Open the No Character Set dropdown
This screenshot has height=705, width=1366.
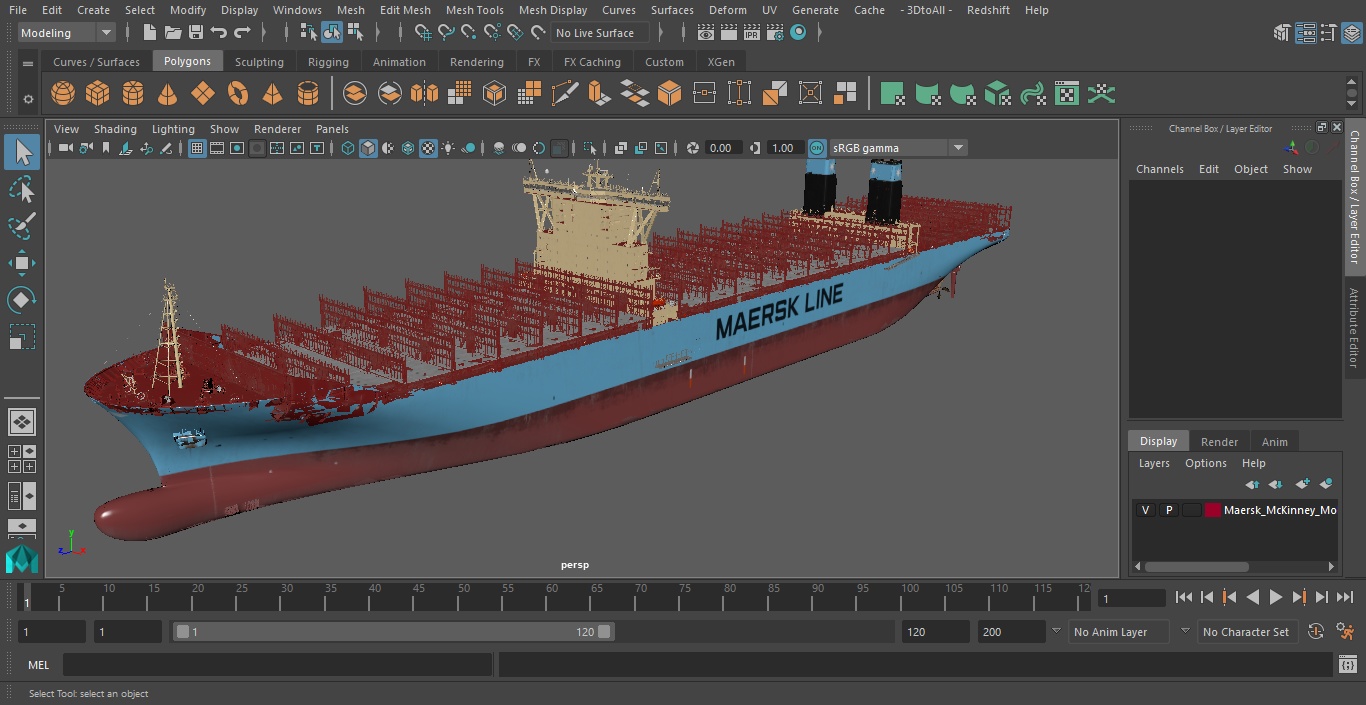1246,632
